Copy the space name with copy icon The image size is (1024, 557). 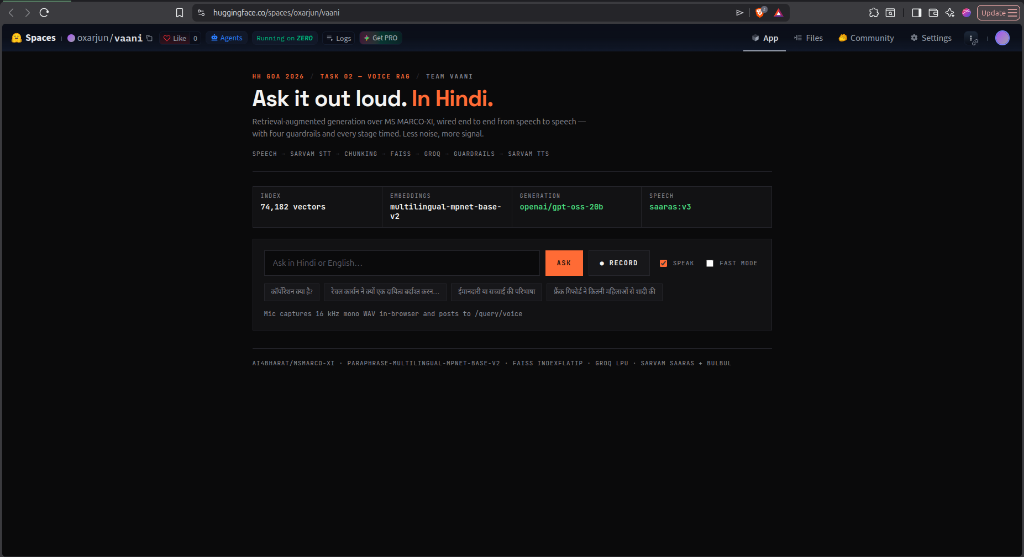tap(150, 38)
